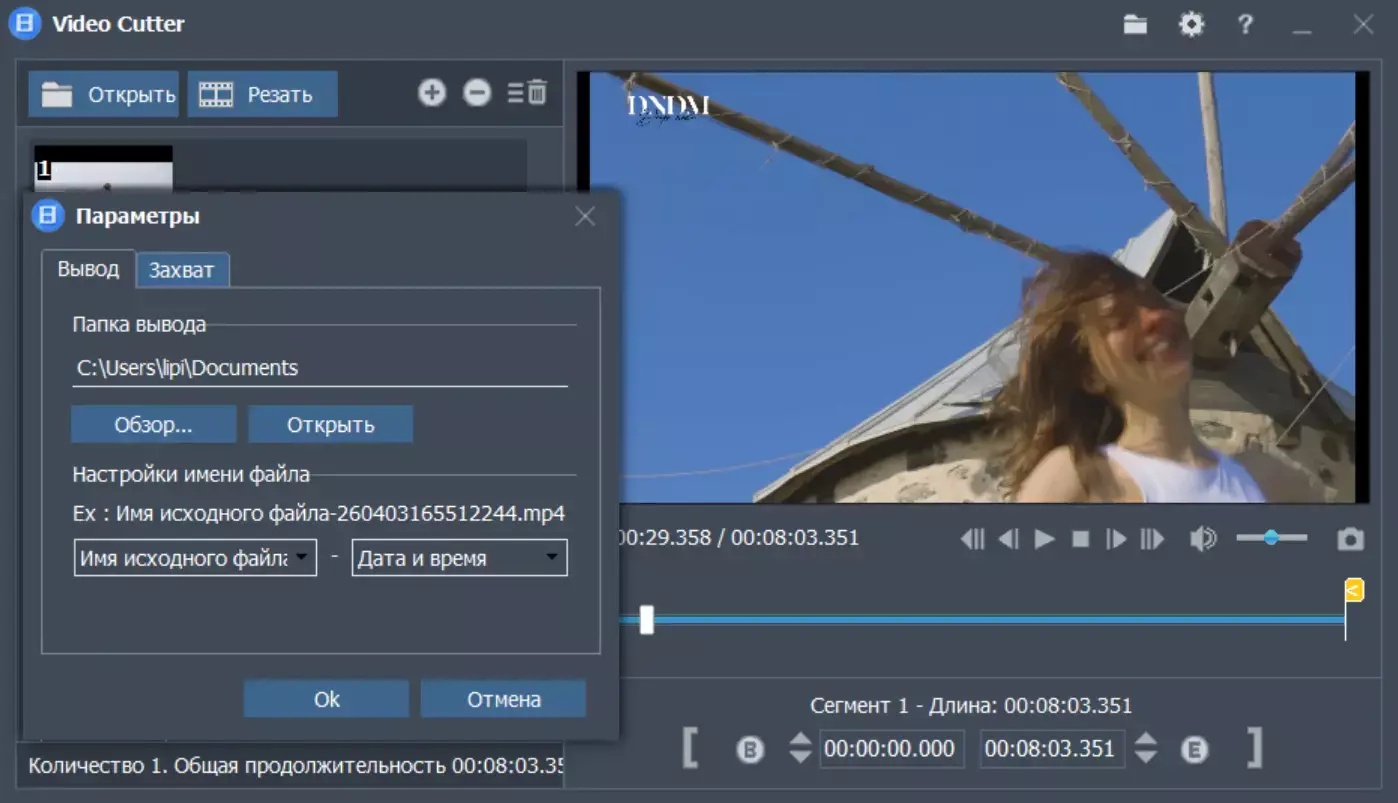Click the output folder path field
This screenshot has height=803, width=1398.
pyautogui.click(x=320, y=368)
